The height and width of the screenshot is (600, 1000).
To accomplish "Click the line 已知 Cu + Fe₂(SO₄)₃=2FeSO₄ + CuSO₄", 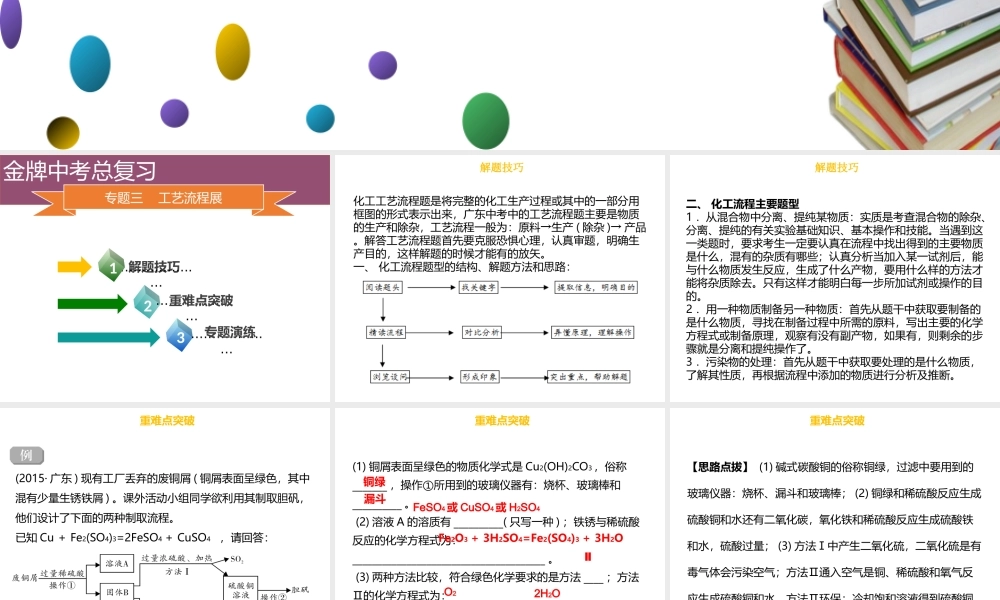I will [142, 538].
